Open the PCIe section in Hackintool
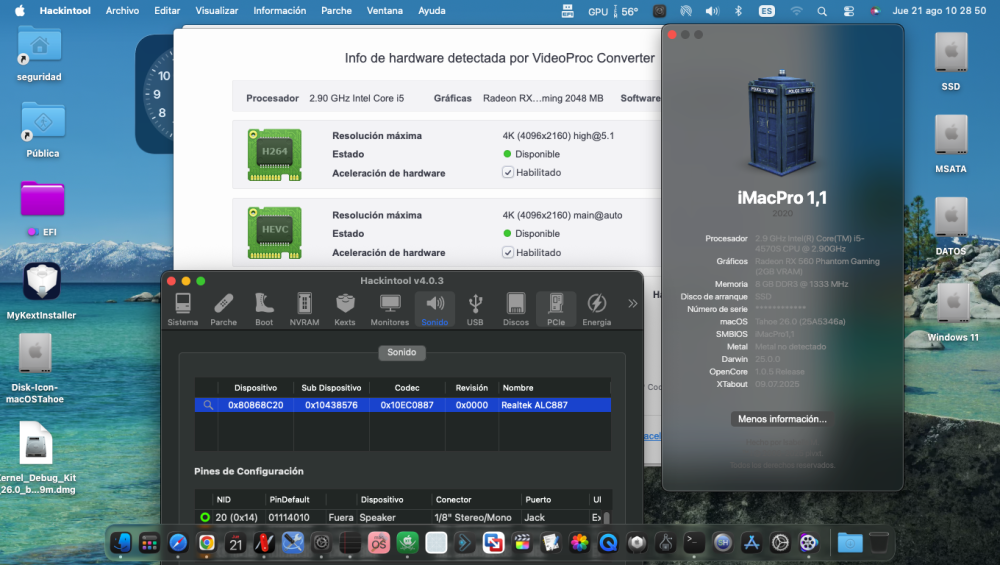 555,309
